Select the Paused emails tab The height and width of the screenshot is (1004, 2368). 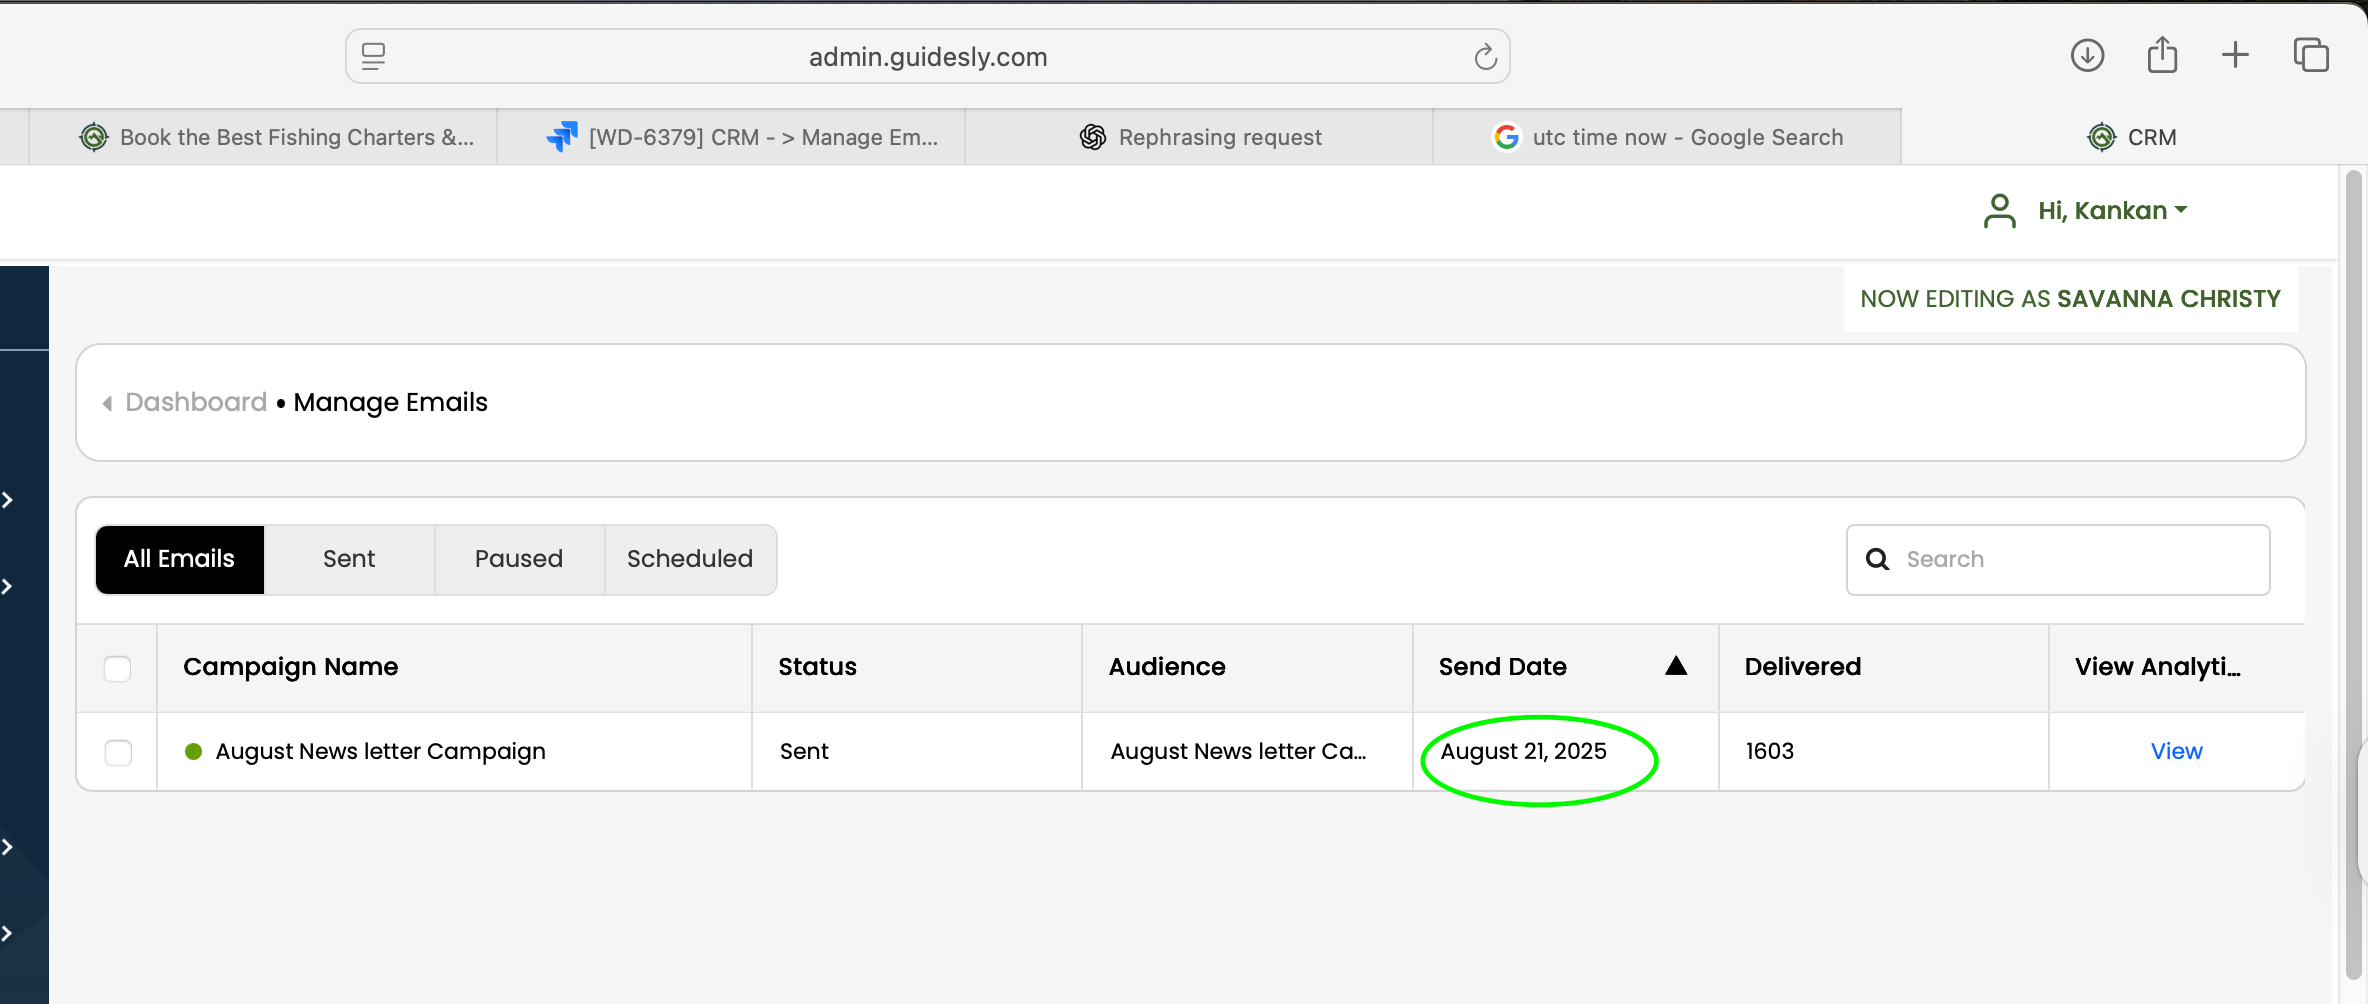[519, 559]
